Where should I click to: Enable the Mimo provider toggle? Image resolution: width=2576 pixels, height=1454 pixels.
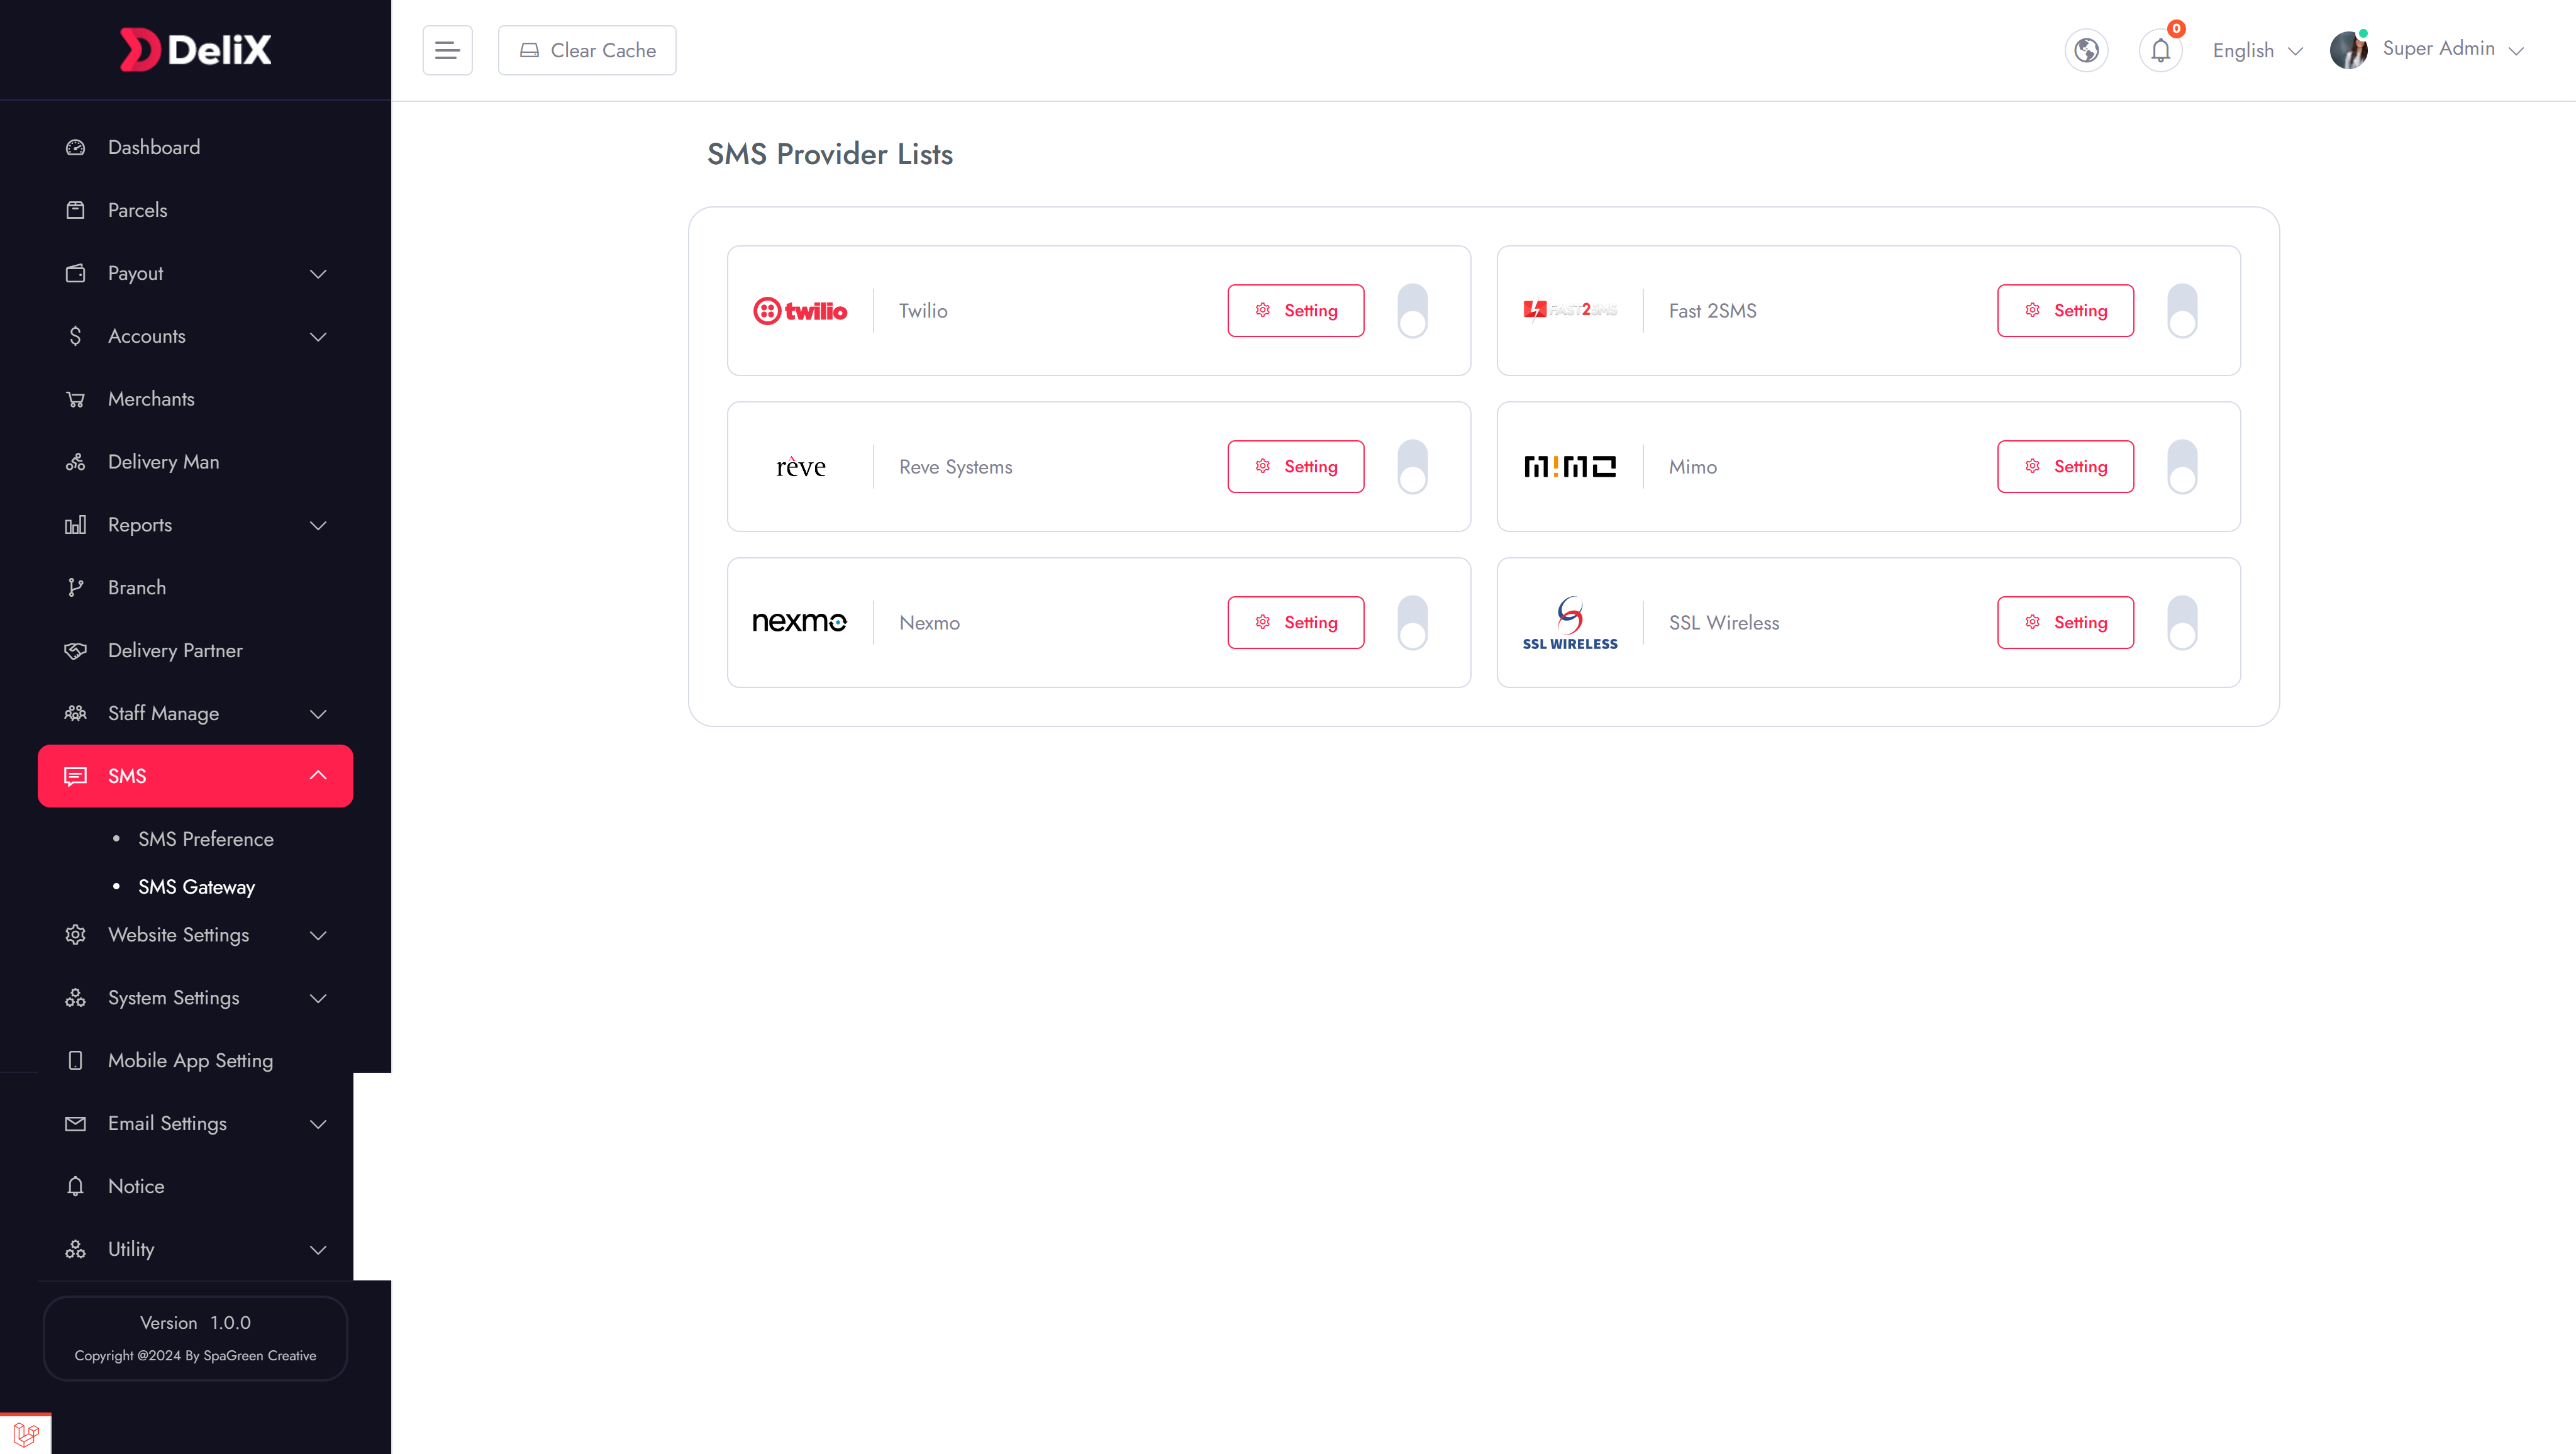pos(2182,467)
